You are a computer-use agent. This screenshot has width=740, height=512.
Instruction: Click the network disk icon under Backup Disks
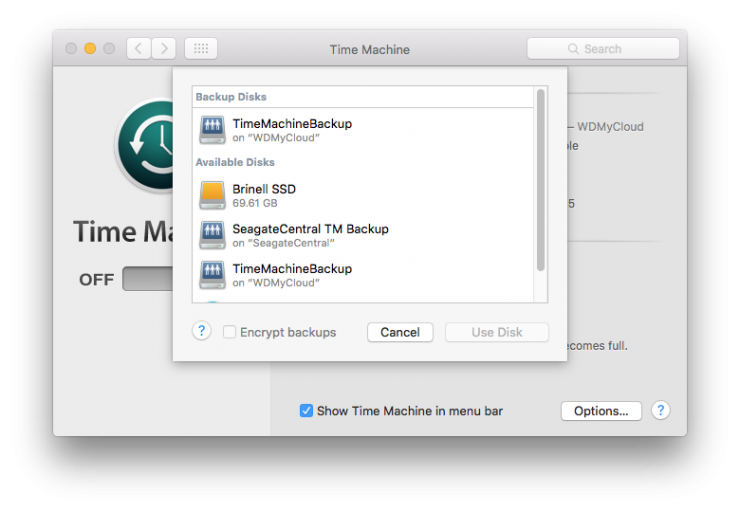(212, 130)
